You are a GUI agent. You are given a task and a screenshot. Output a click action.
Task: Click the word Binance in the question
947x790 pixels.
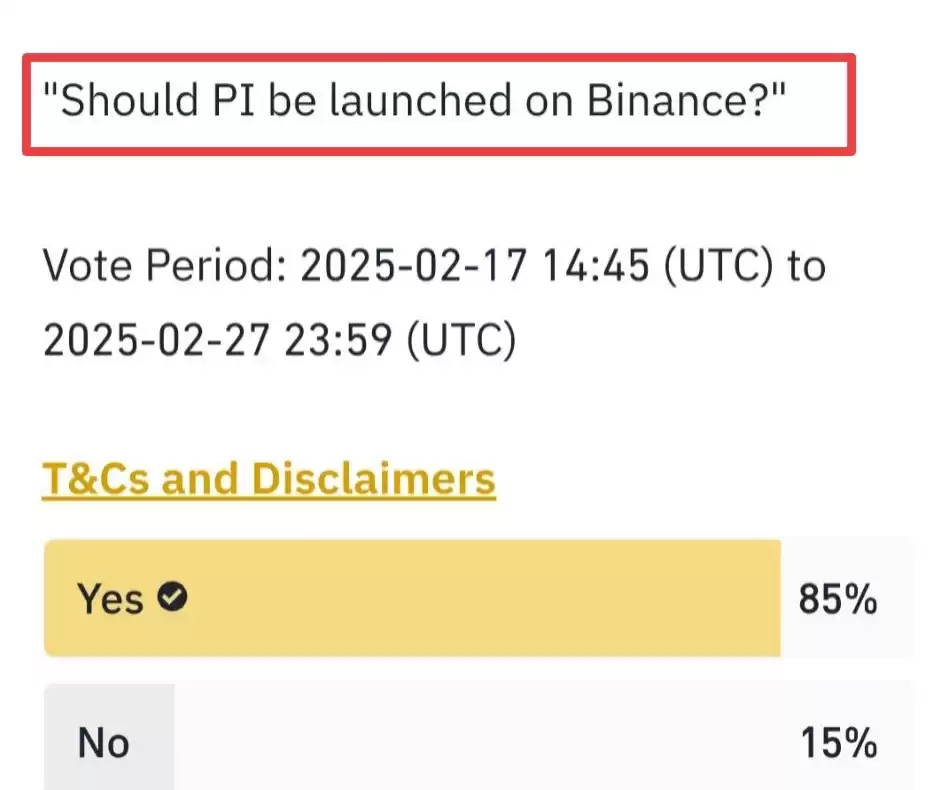[x=668, y=100]
